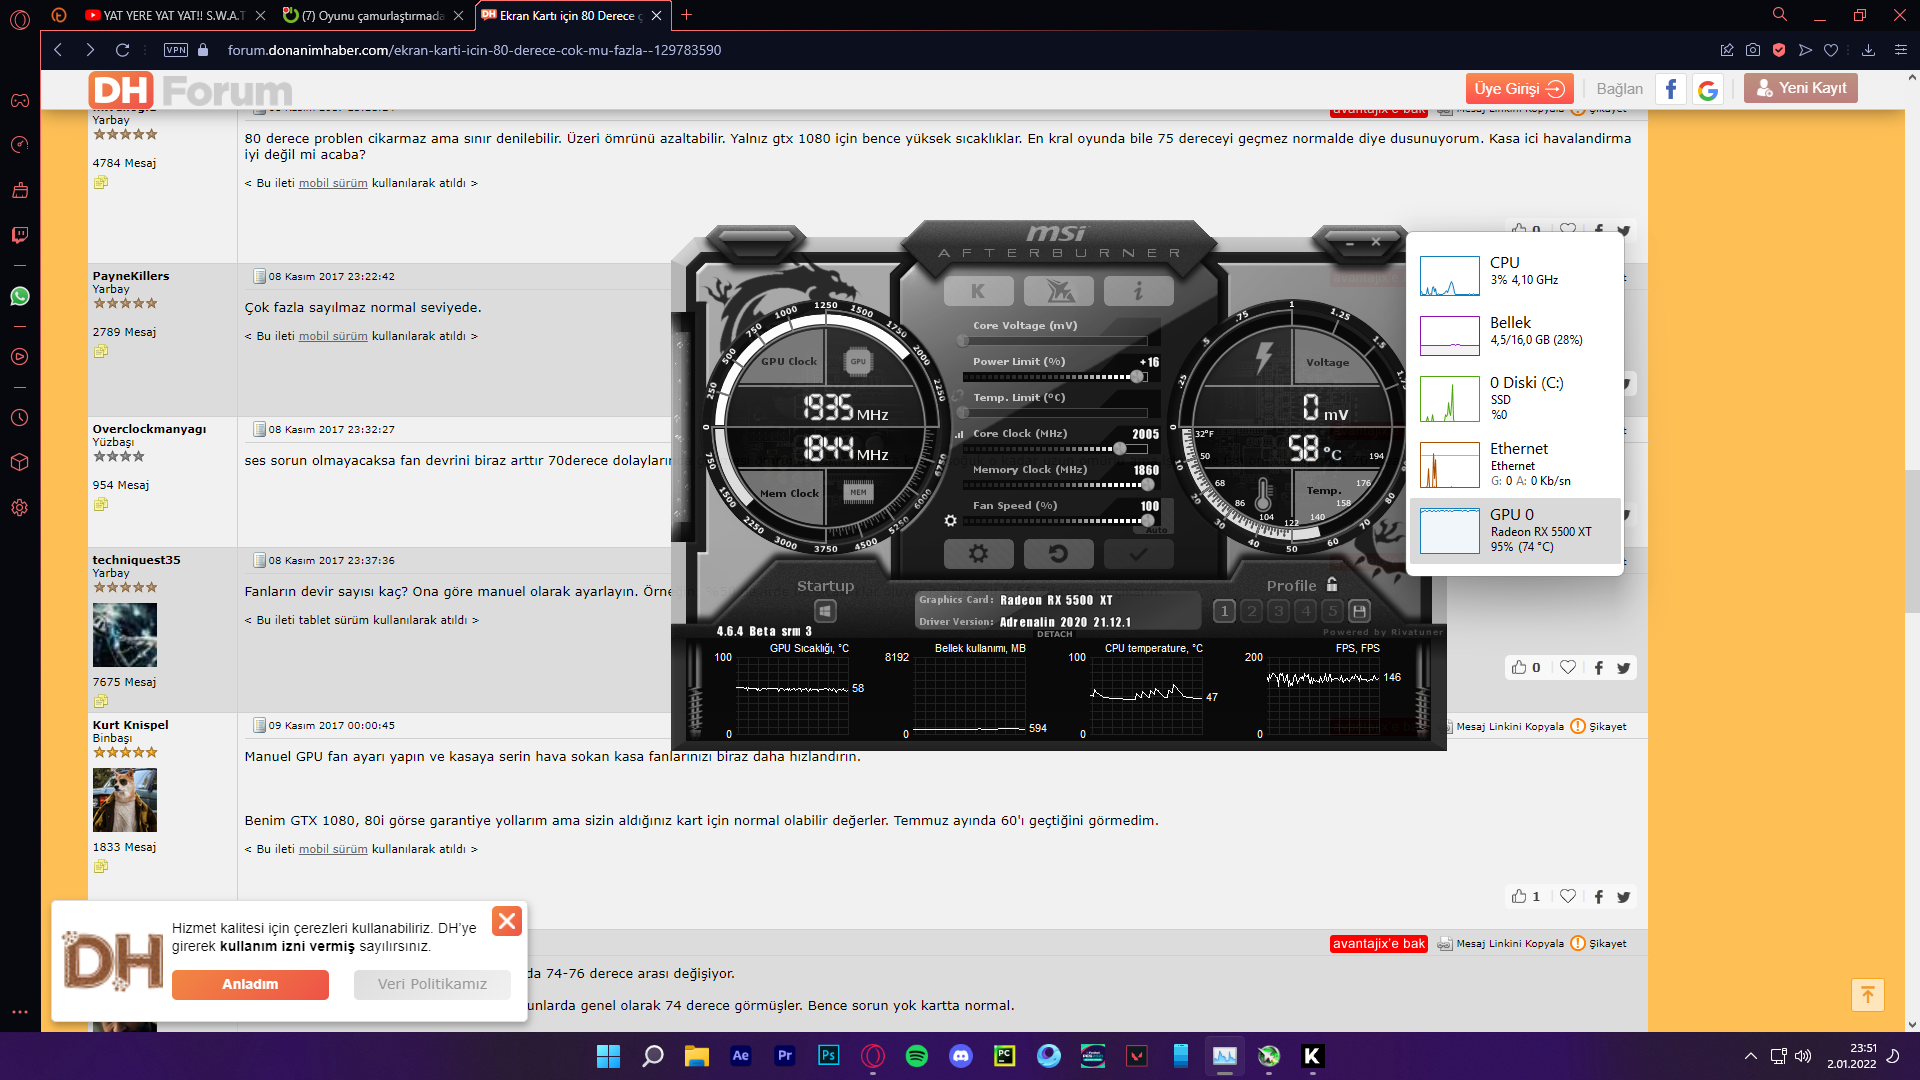Viewport: 1920px width, 1080px height.
Task: Open WhatsApp in the Opera sidebar
Action: 20,296
